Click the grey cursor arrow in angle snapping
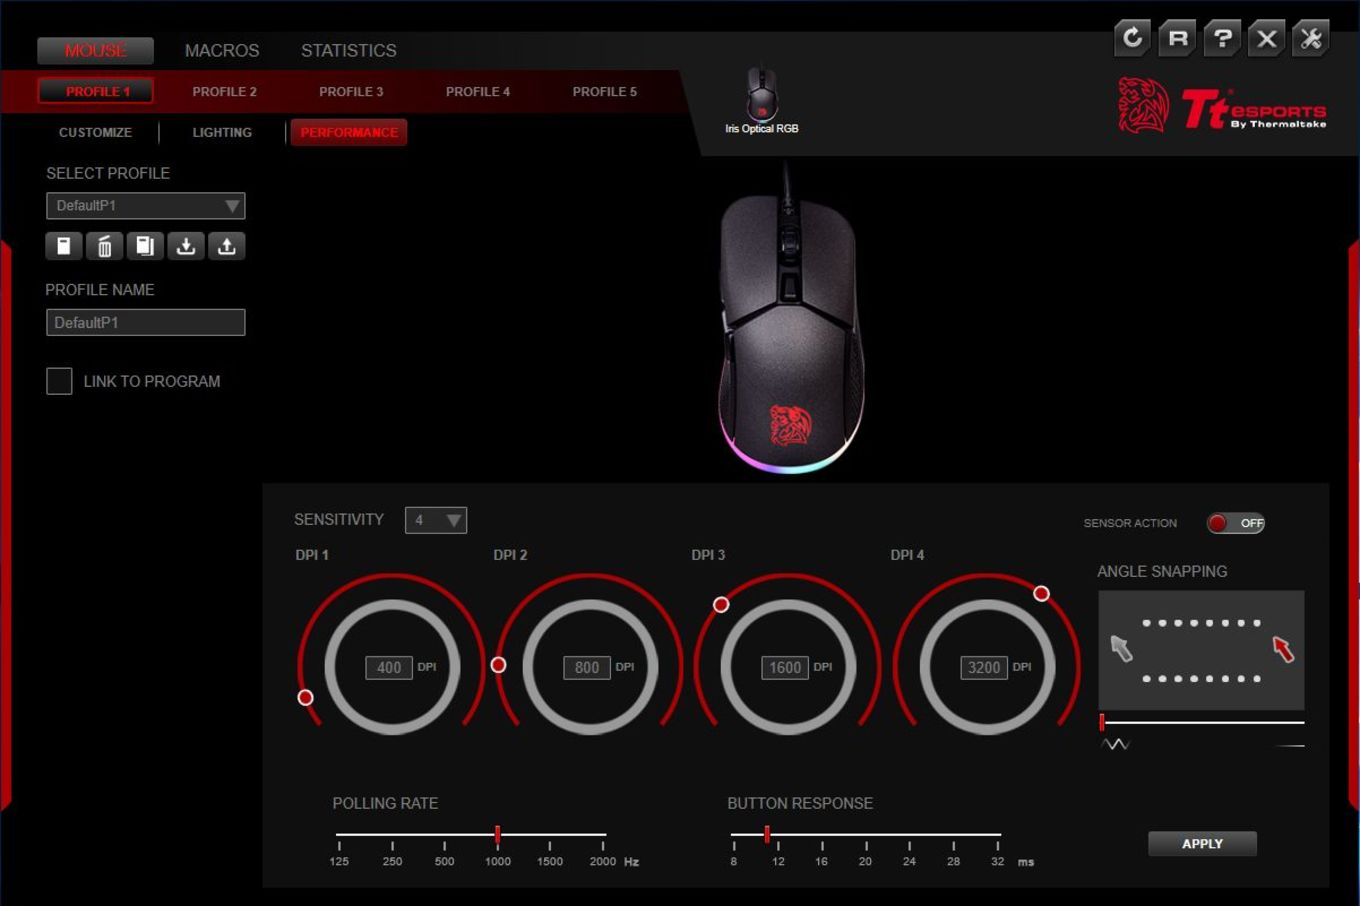 [x=1121, y=648]
